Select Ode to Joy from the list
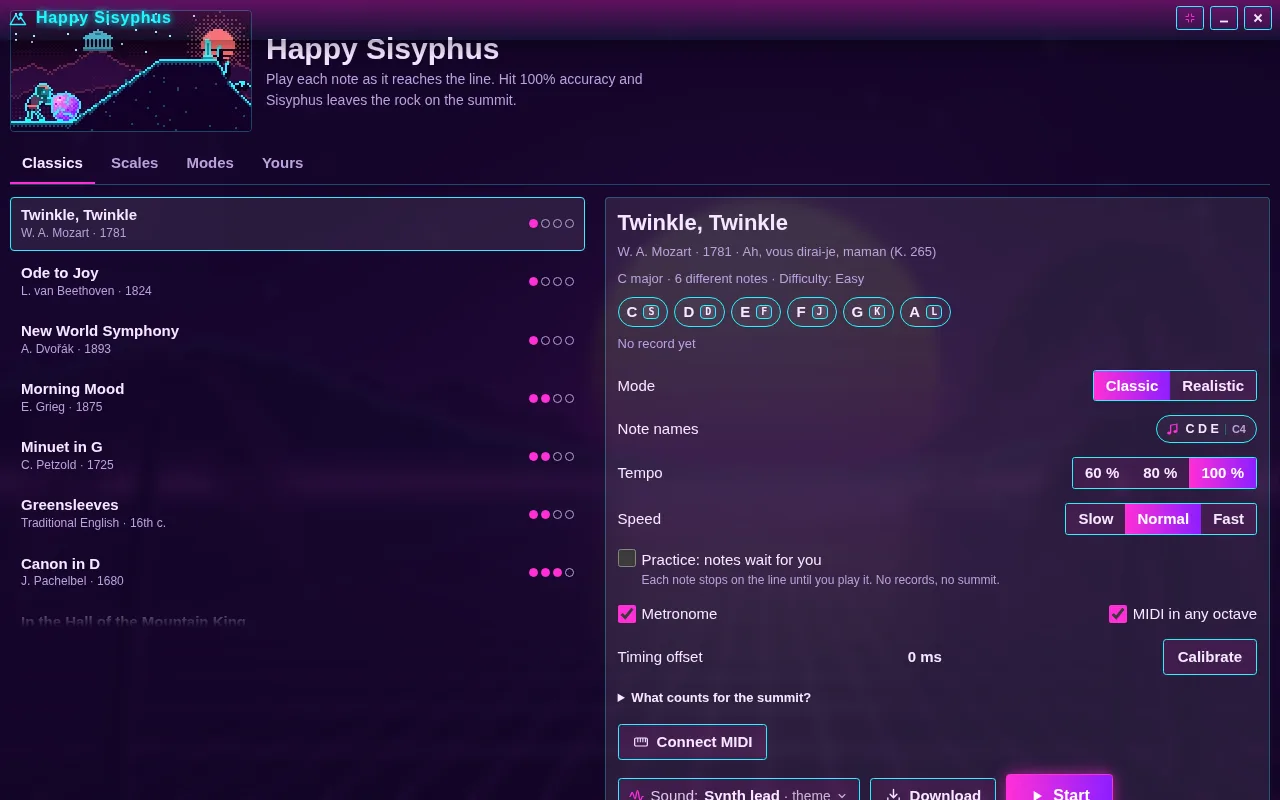 point(297,282)
